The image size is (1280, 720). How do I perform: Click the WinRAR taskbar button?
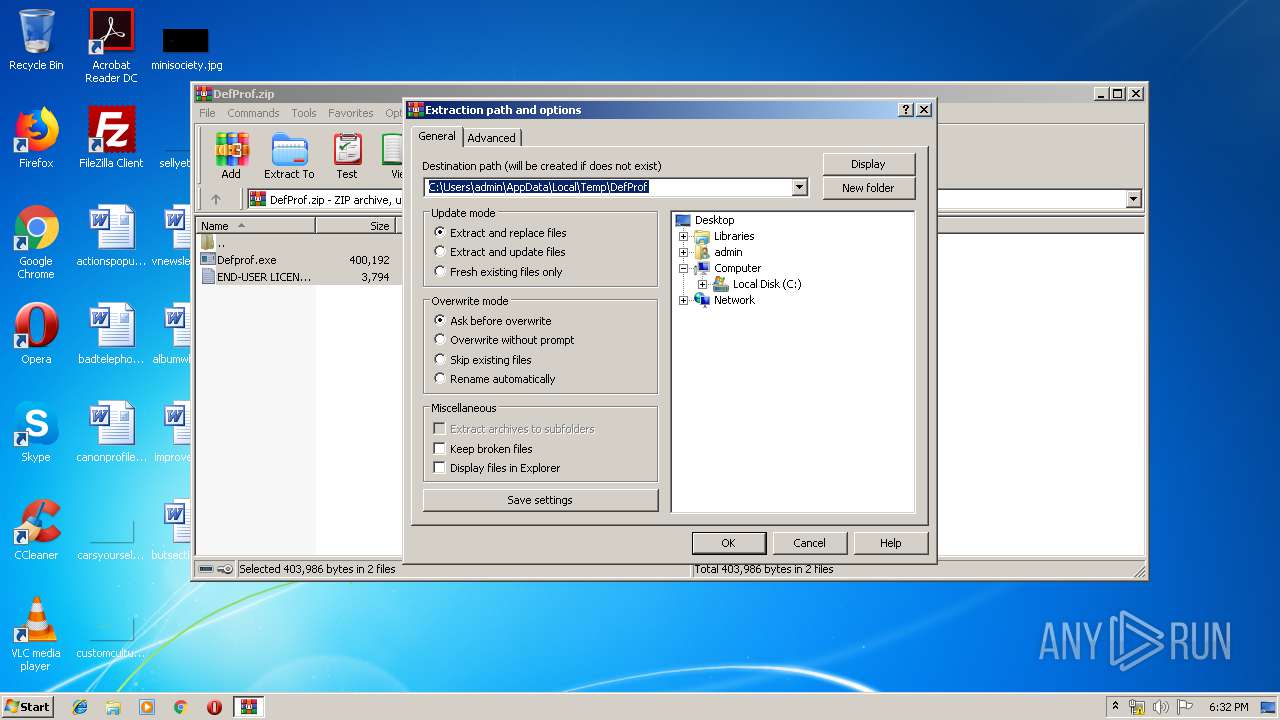point(248,707)
